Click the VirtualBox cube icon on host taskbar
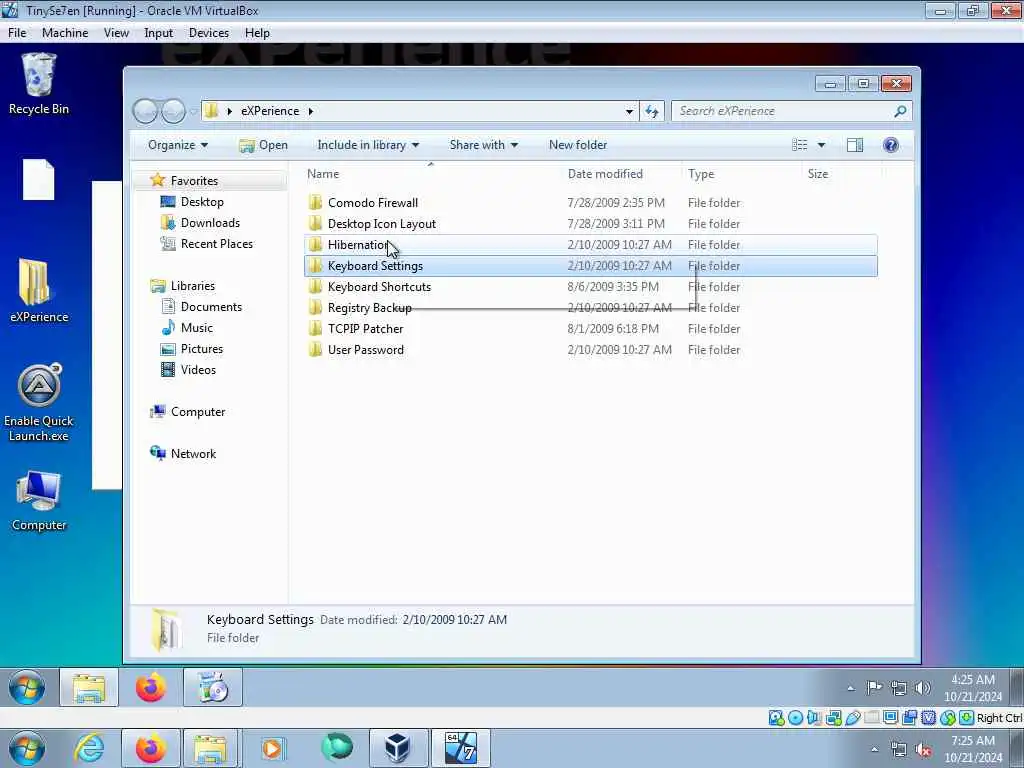 [x=397, y=748]
